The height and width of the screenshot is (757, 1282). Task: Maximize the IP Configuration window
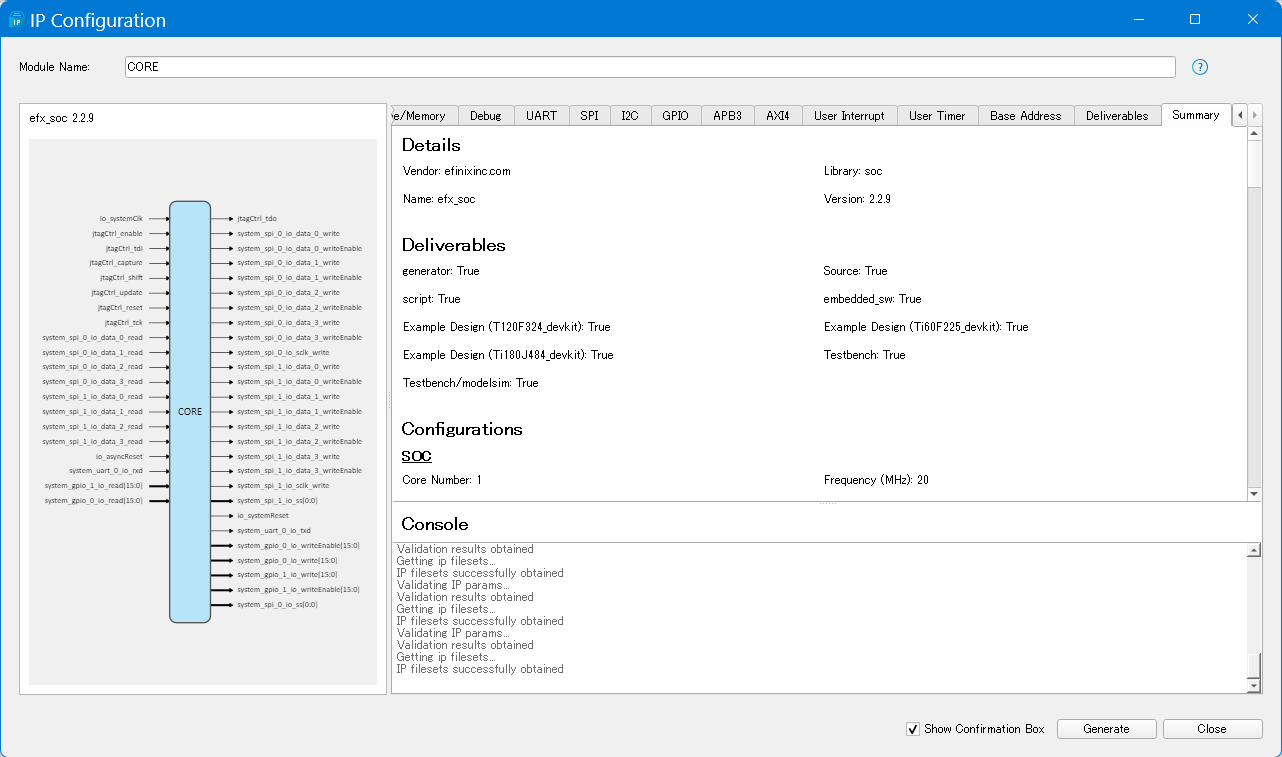coord(1194,20)
